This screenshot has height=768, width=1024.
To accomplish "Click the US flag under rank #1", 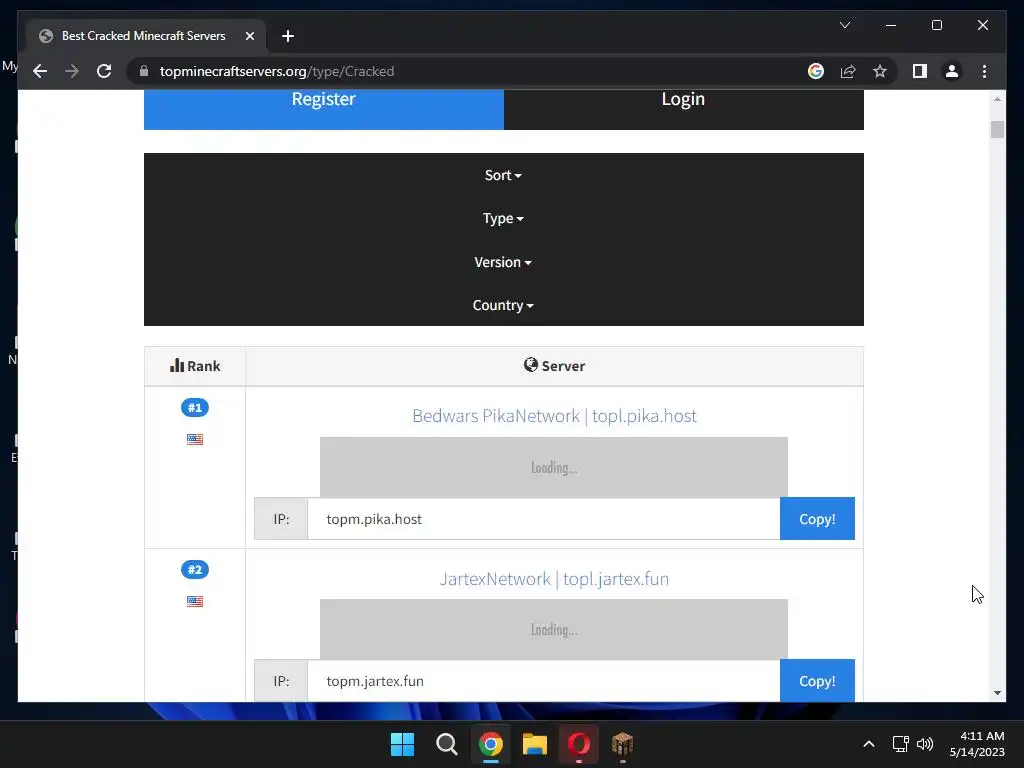I will (195, 440).
